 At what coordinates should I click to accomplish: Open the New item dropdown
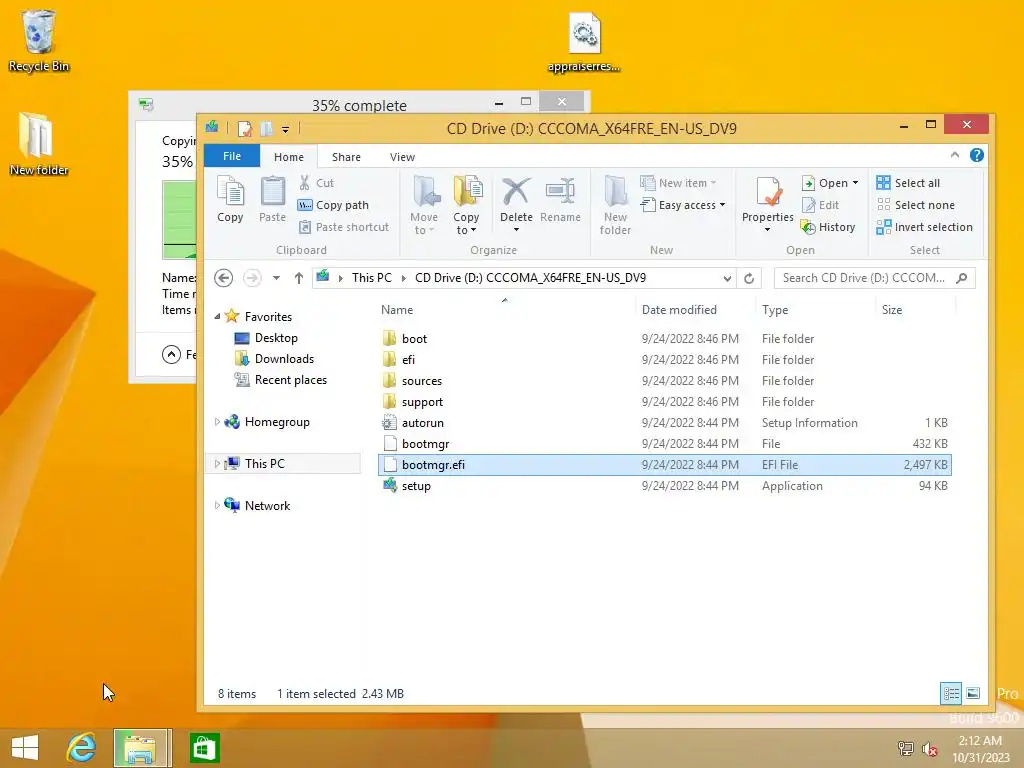[x=679, y=183]
